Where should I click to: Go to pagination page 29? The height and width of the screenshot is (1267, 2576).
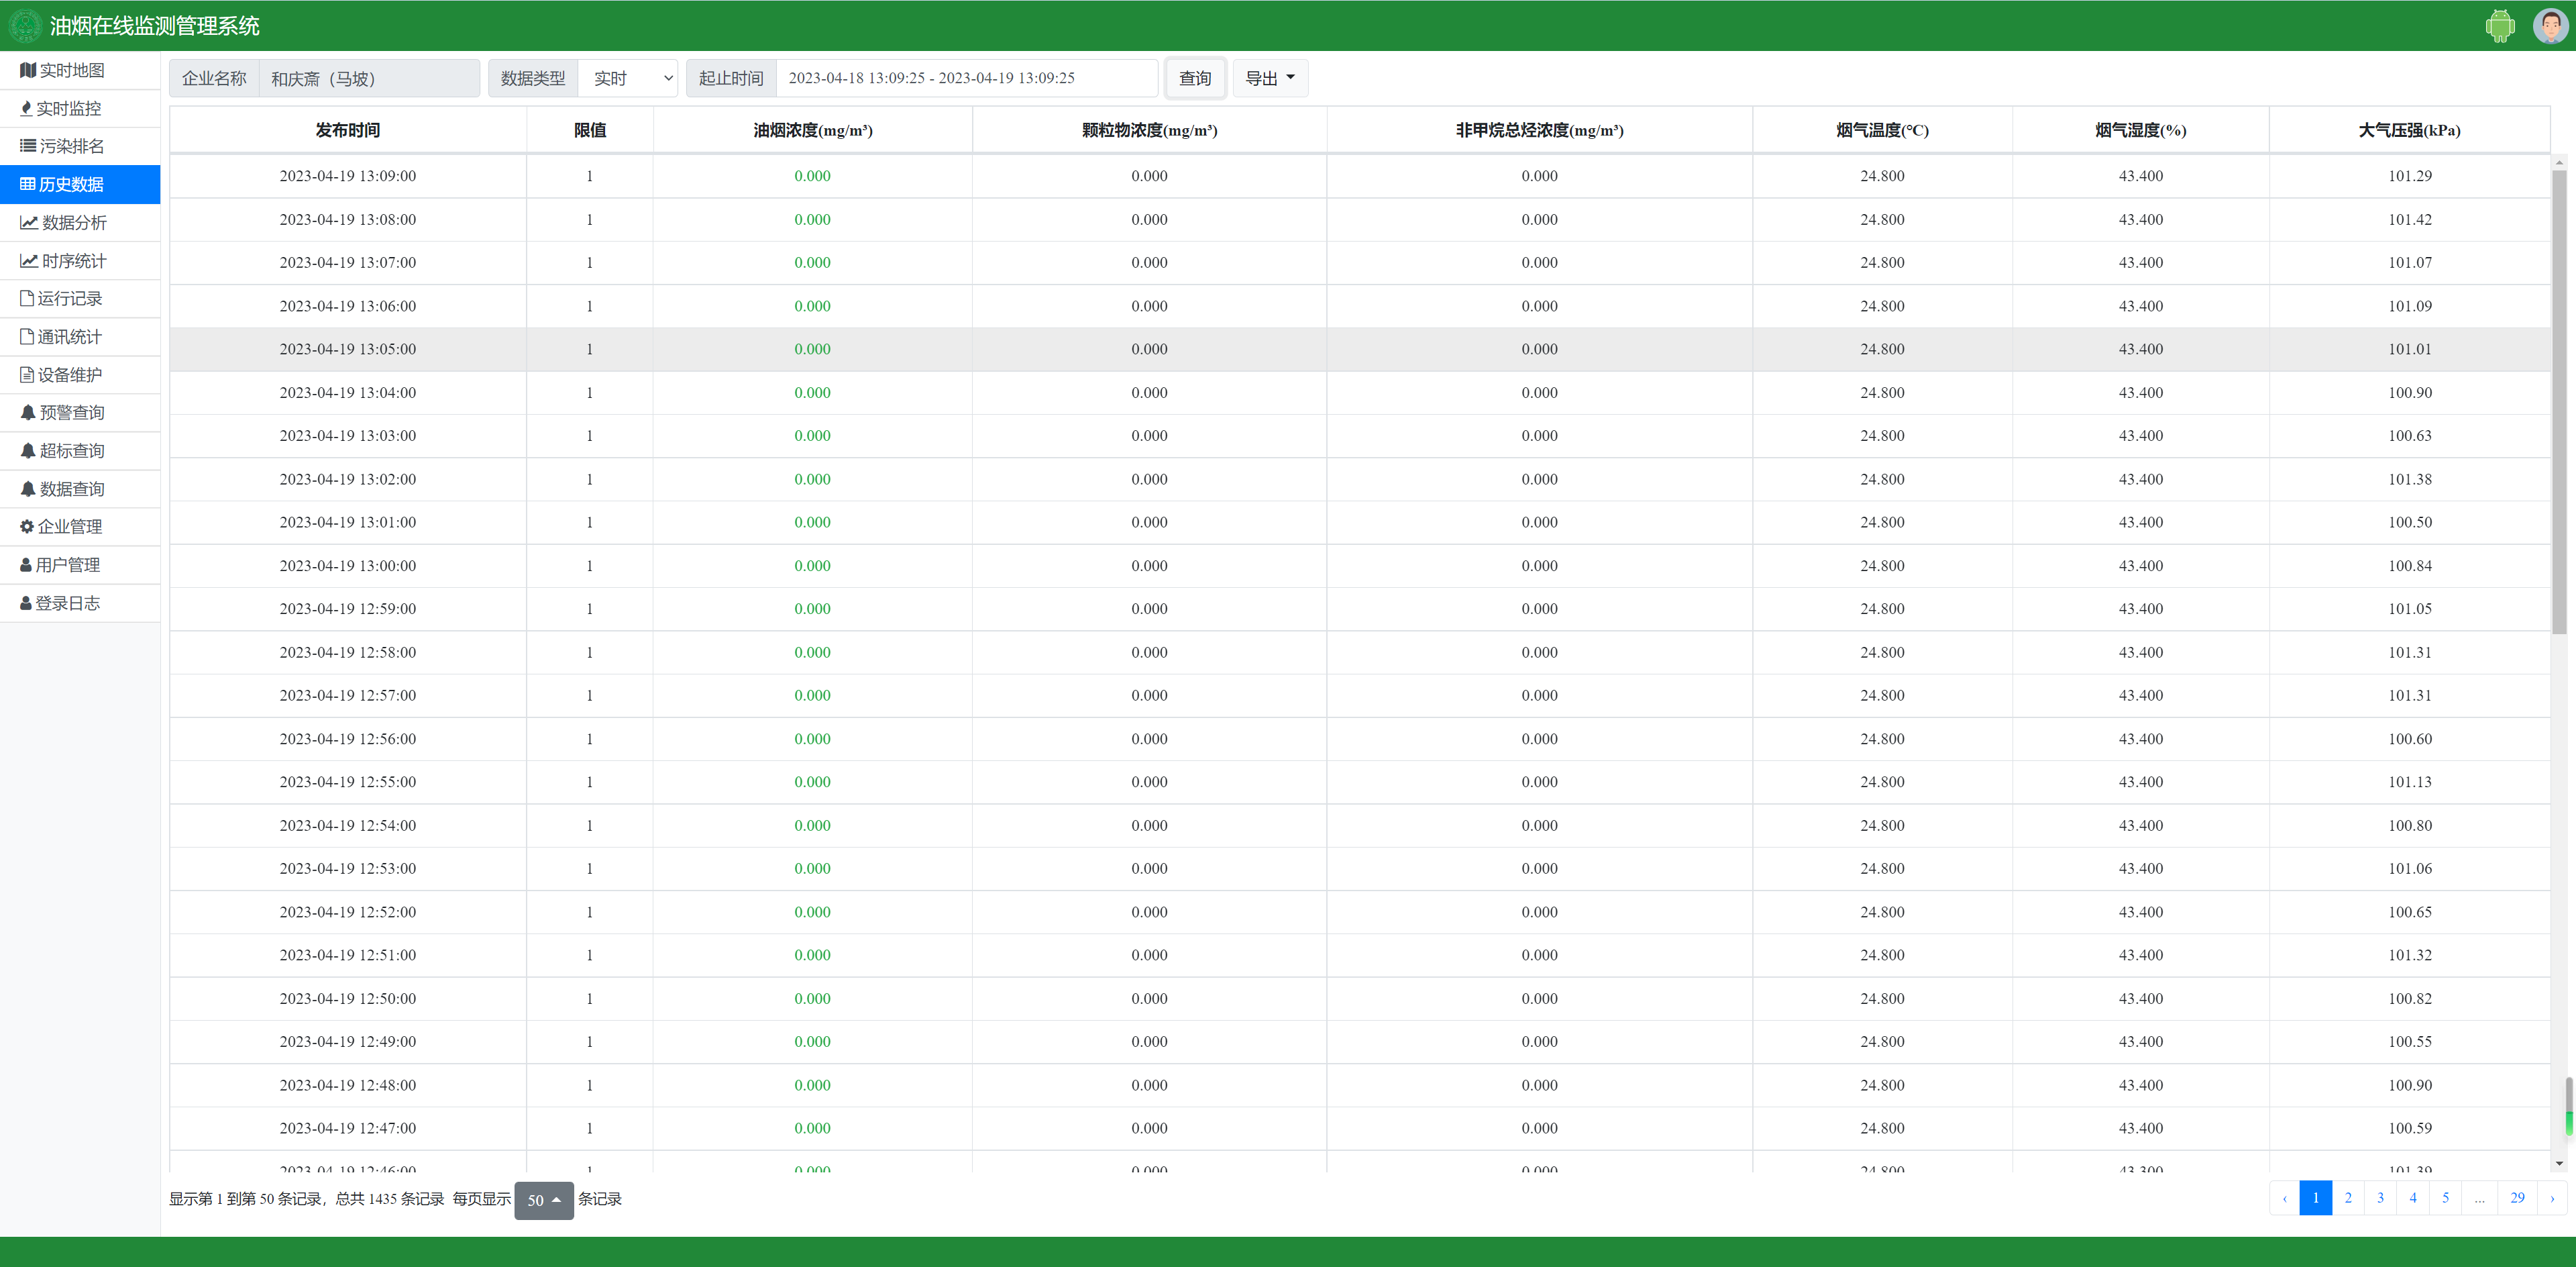[x=2517, y=1197]
